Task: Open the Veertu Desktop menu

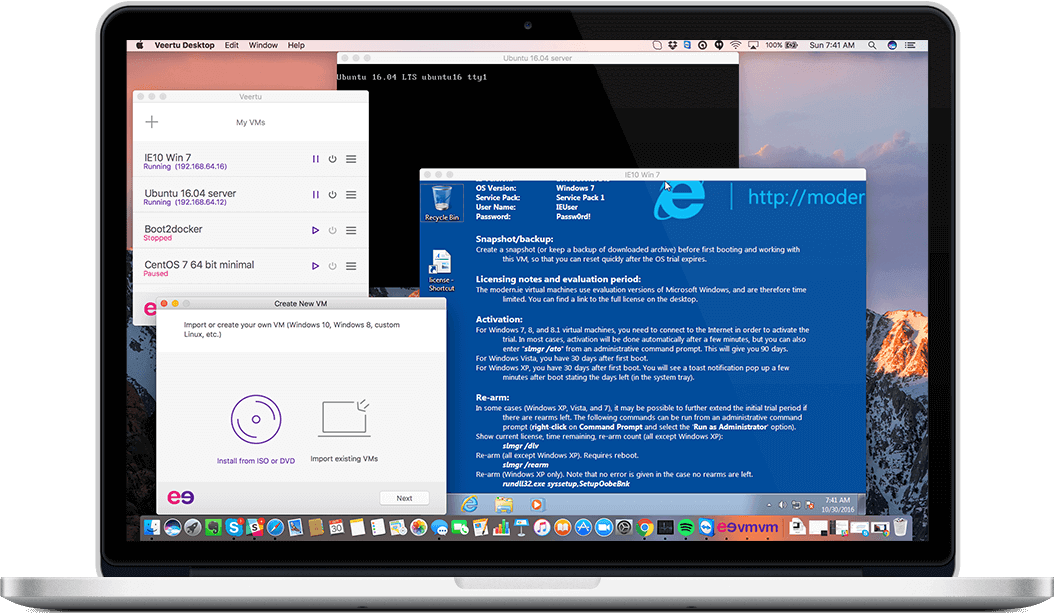Action: tap(184, 45)
